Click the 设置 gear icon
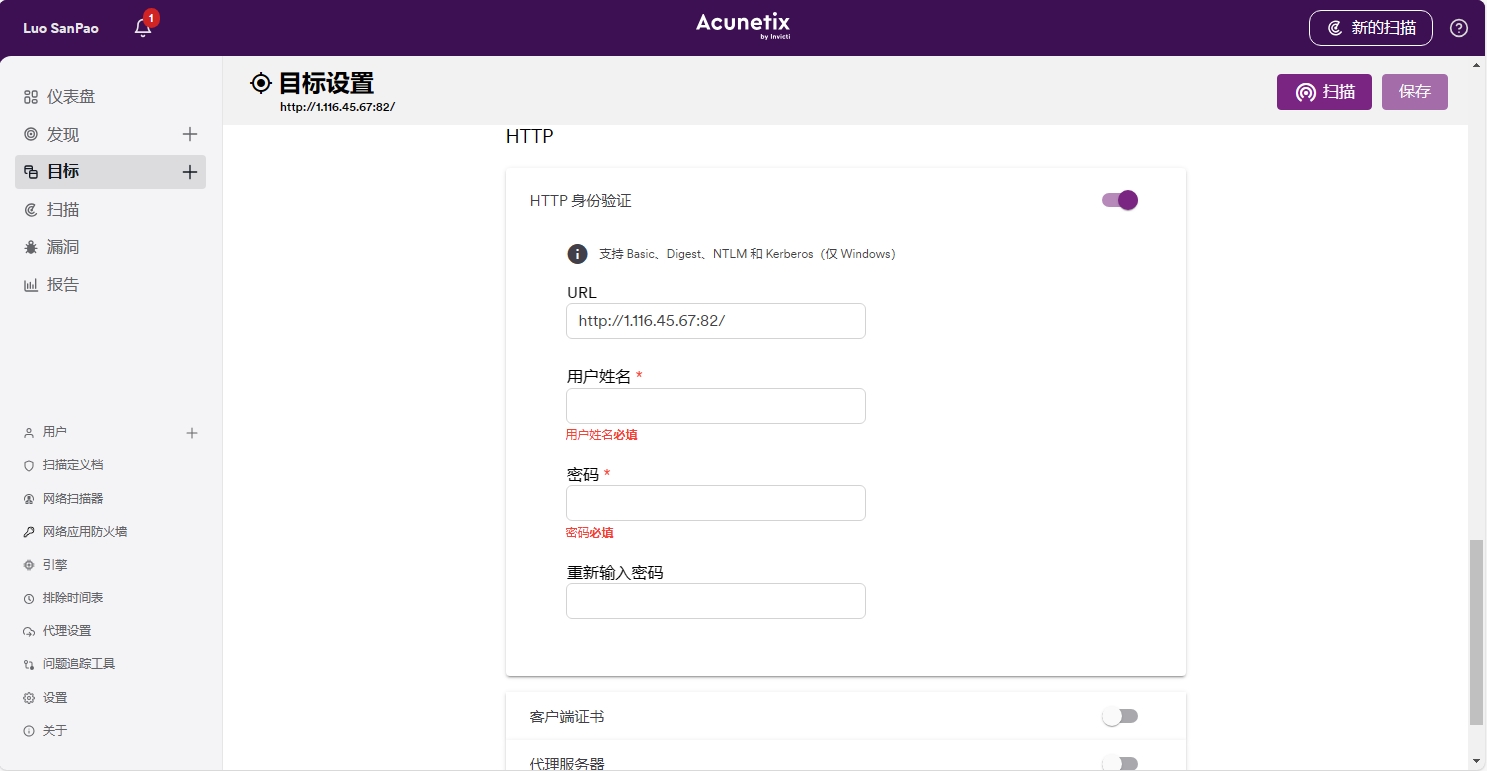1487x771 pixels. click(29, 698)
